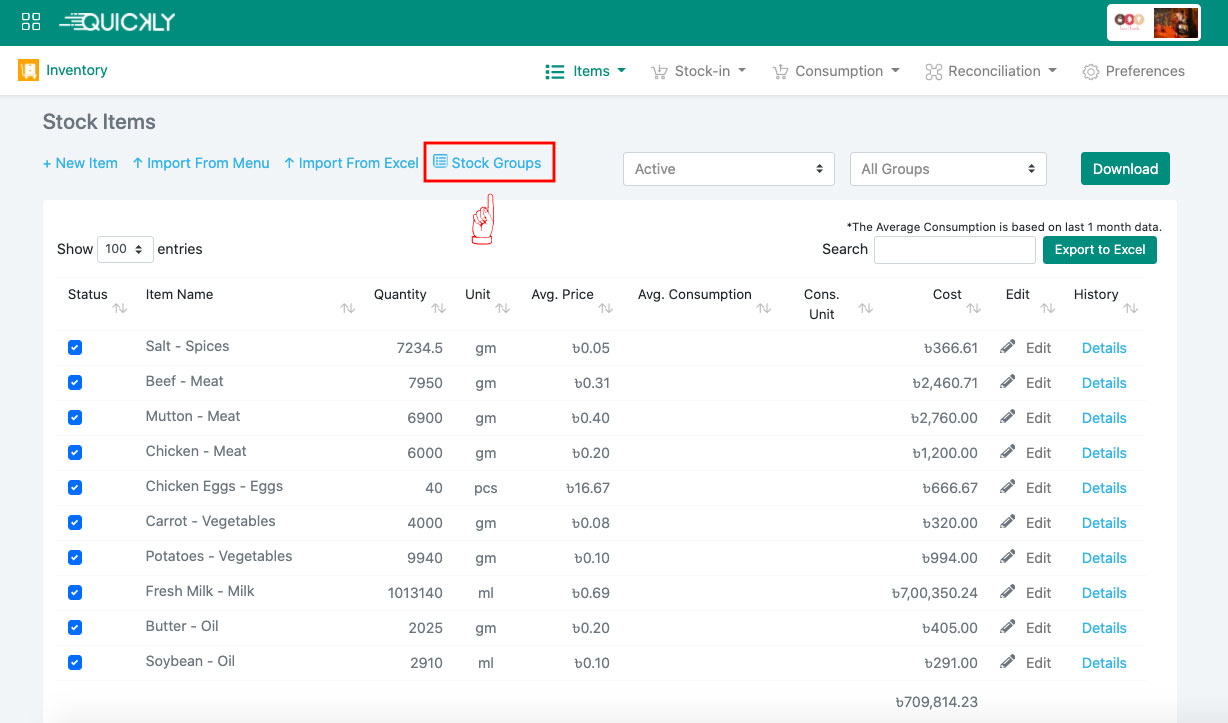Change the Show entries count dropdown

[x=125, y=249]
